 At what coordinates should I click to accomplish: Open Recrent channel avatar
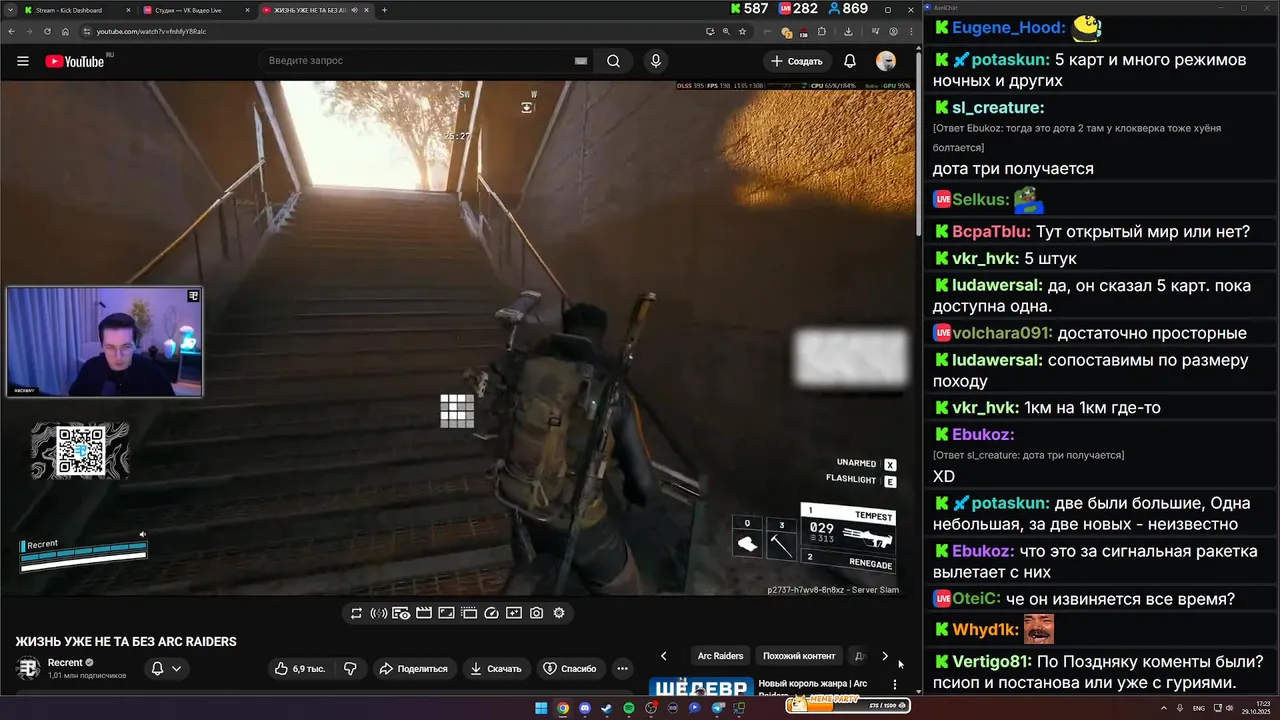pos(28,668)
